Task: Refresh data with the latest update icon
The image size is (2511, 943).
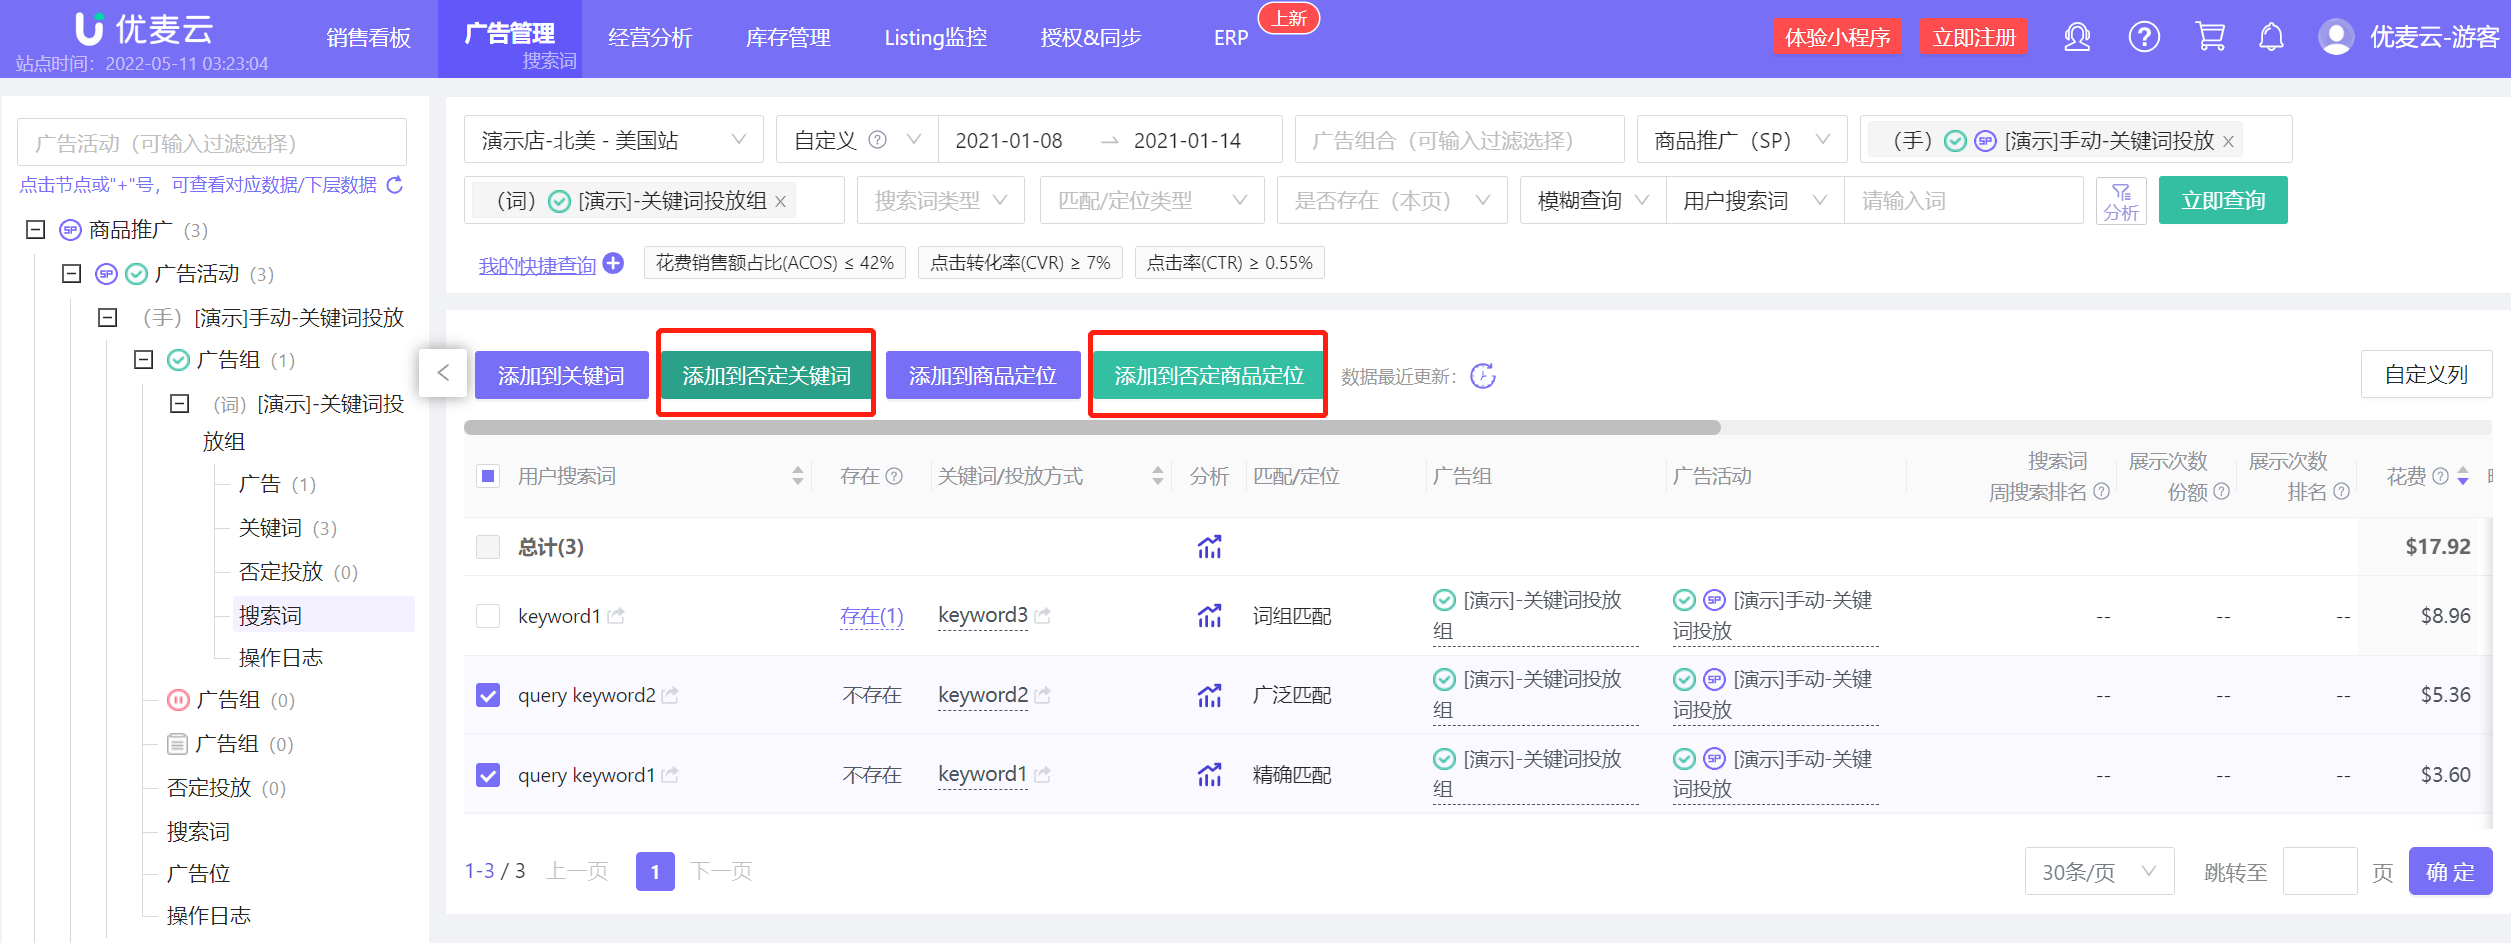Action: (1483, 376)
